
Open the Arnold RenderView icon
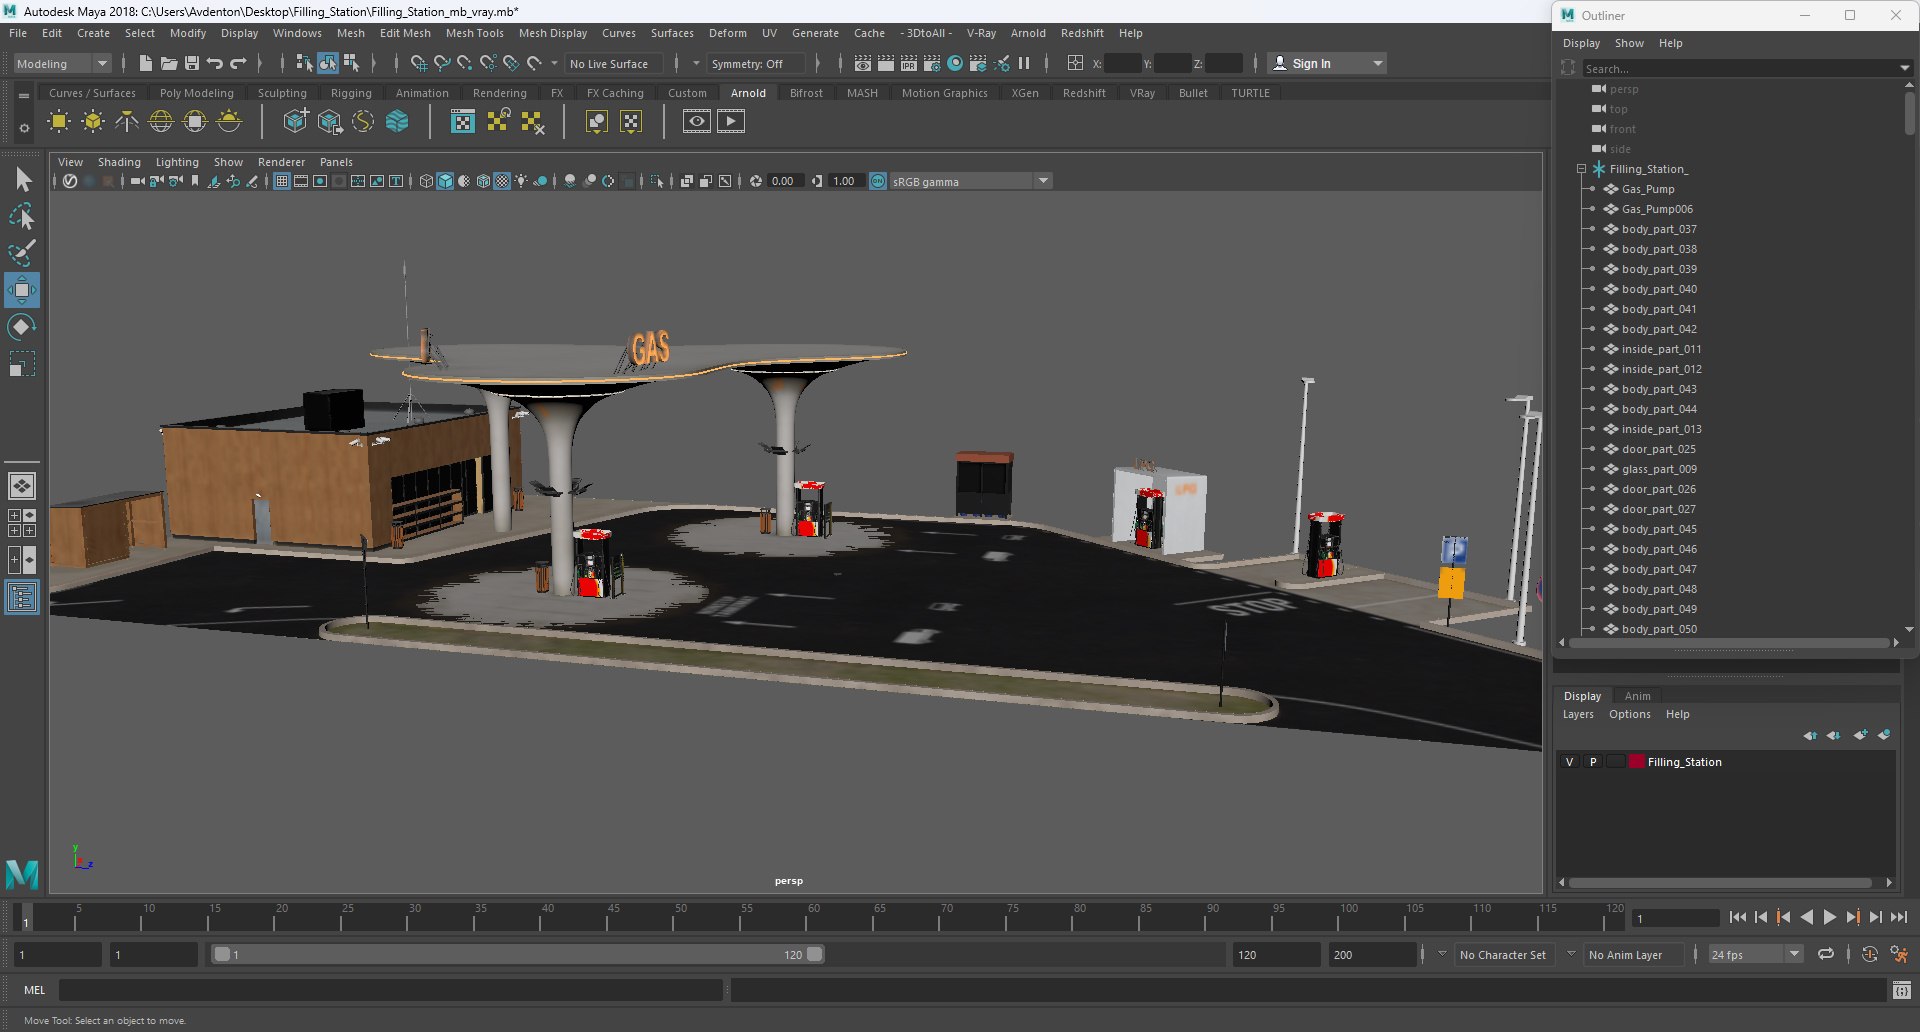click(697, 122)
